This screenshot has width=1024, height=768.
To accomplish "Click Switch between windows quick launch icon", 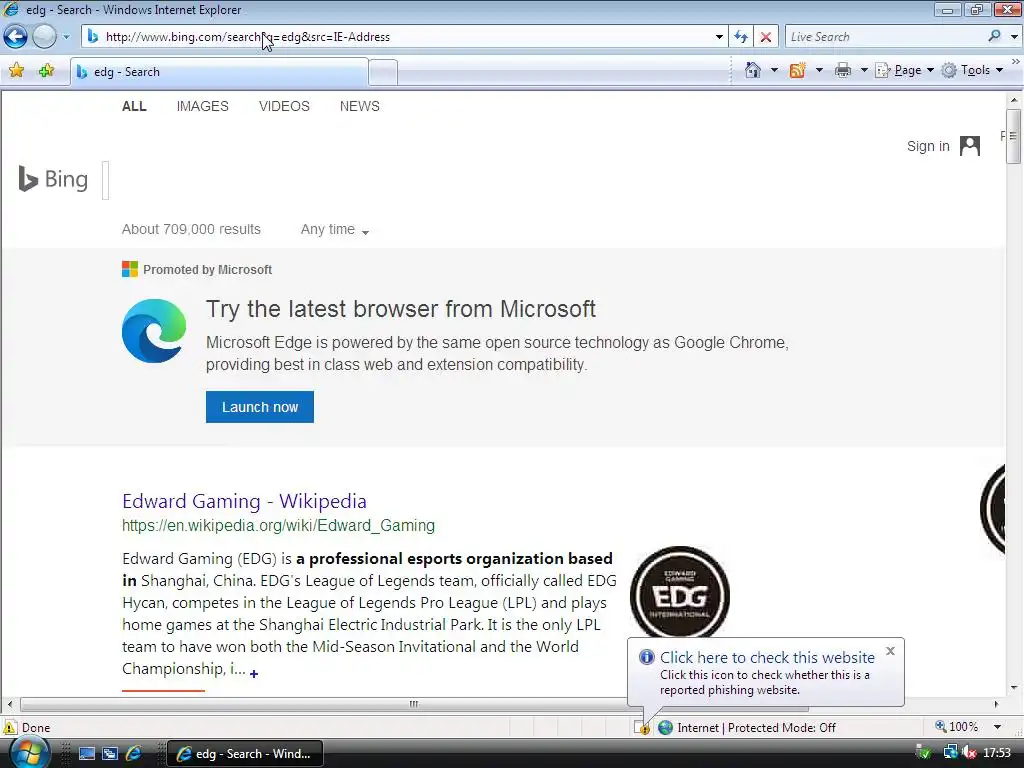I will pyautogui.click(x=110, y=754).
